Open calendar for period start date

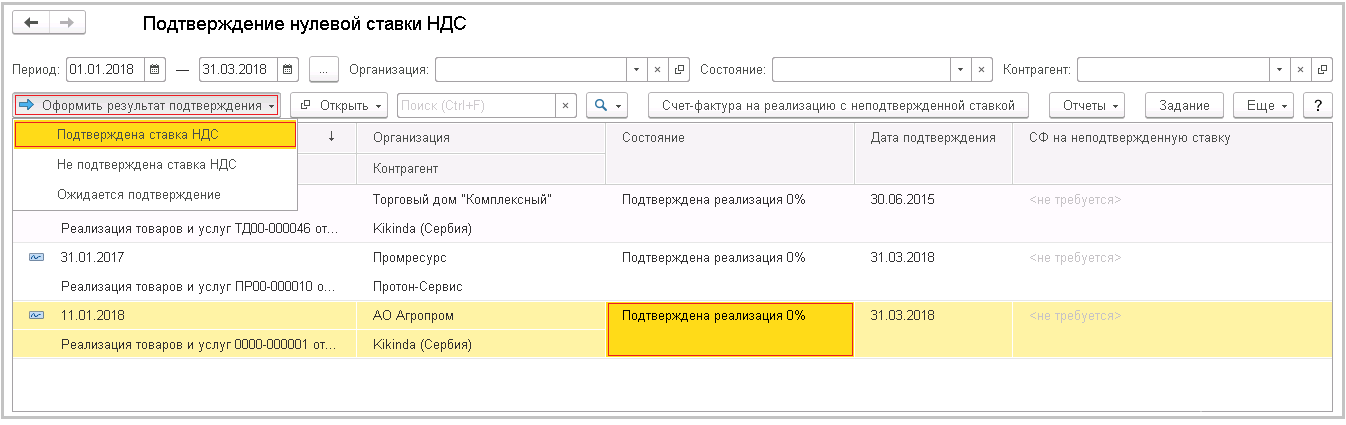[x=155, y=70]
